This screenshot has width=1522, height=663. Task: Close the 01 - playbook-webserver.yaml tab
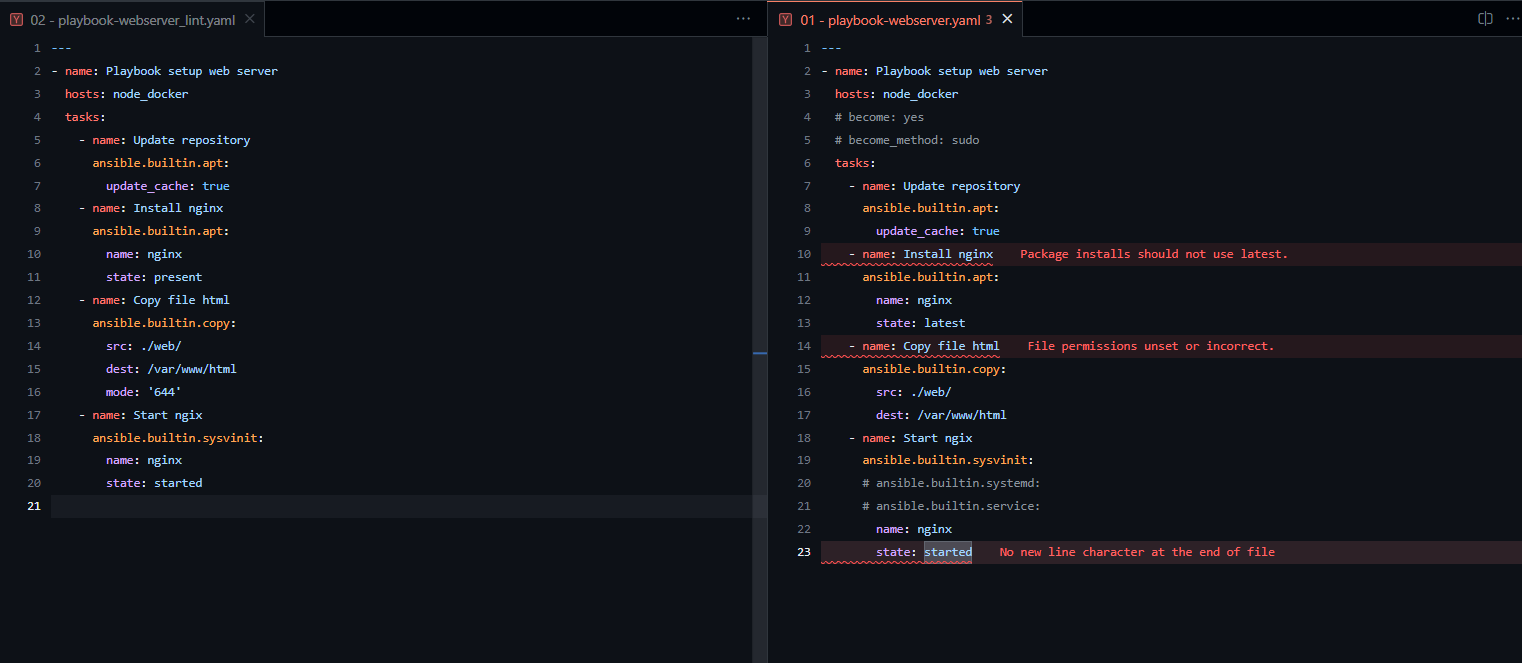point(1007,18)
